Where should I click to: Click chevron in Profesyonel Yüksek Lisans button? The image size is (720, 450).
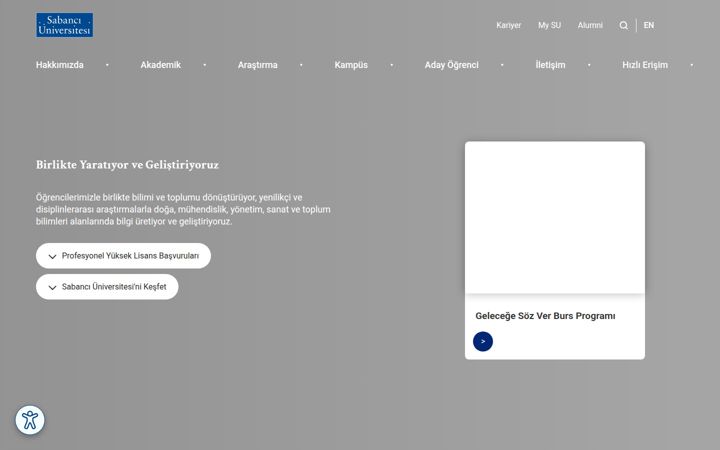pos(52,256)
